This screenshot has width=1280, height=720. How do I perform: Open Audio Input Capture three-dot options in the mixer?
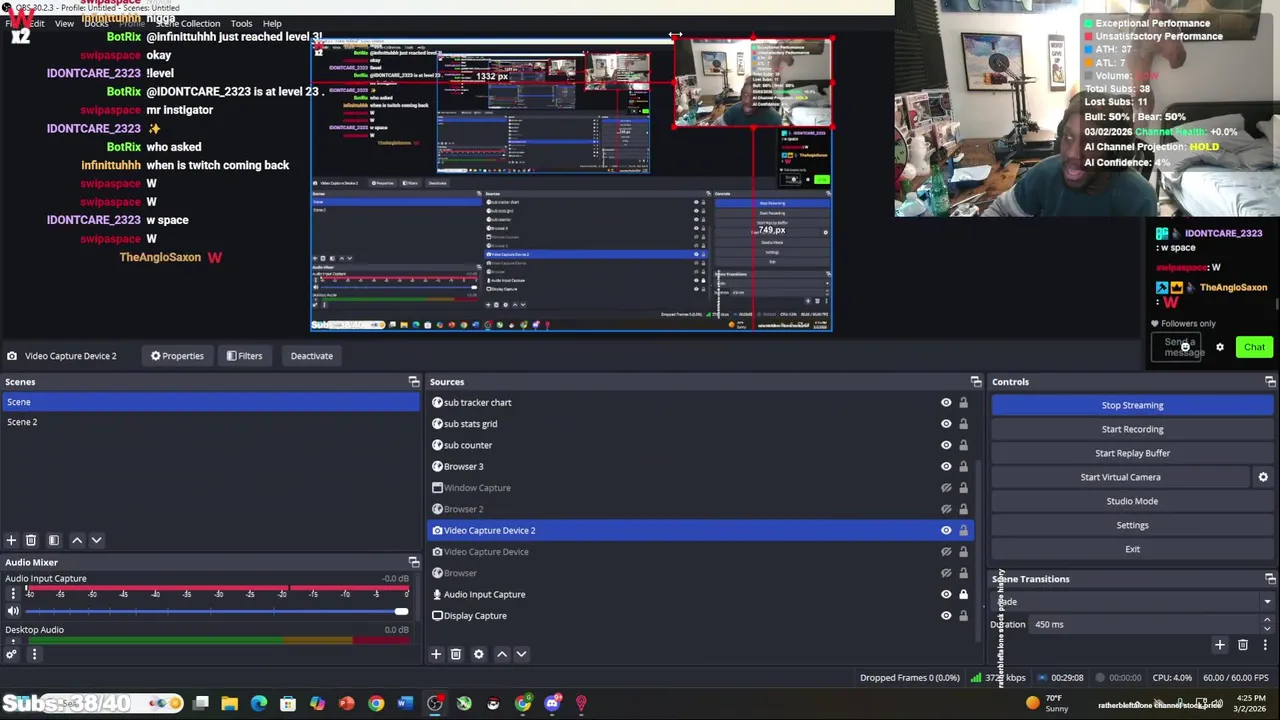click(x=13, y=593)
